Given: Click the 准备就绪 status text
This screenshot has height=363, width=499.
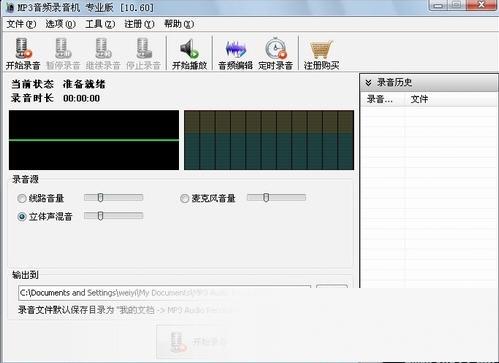Looking at the screenshot, I should (x=84, y=84).
